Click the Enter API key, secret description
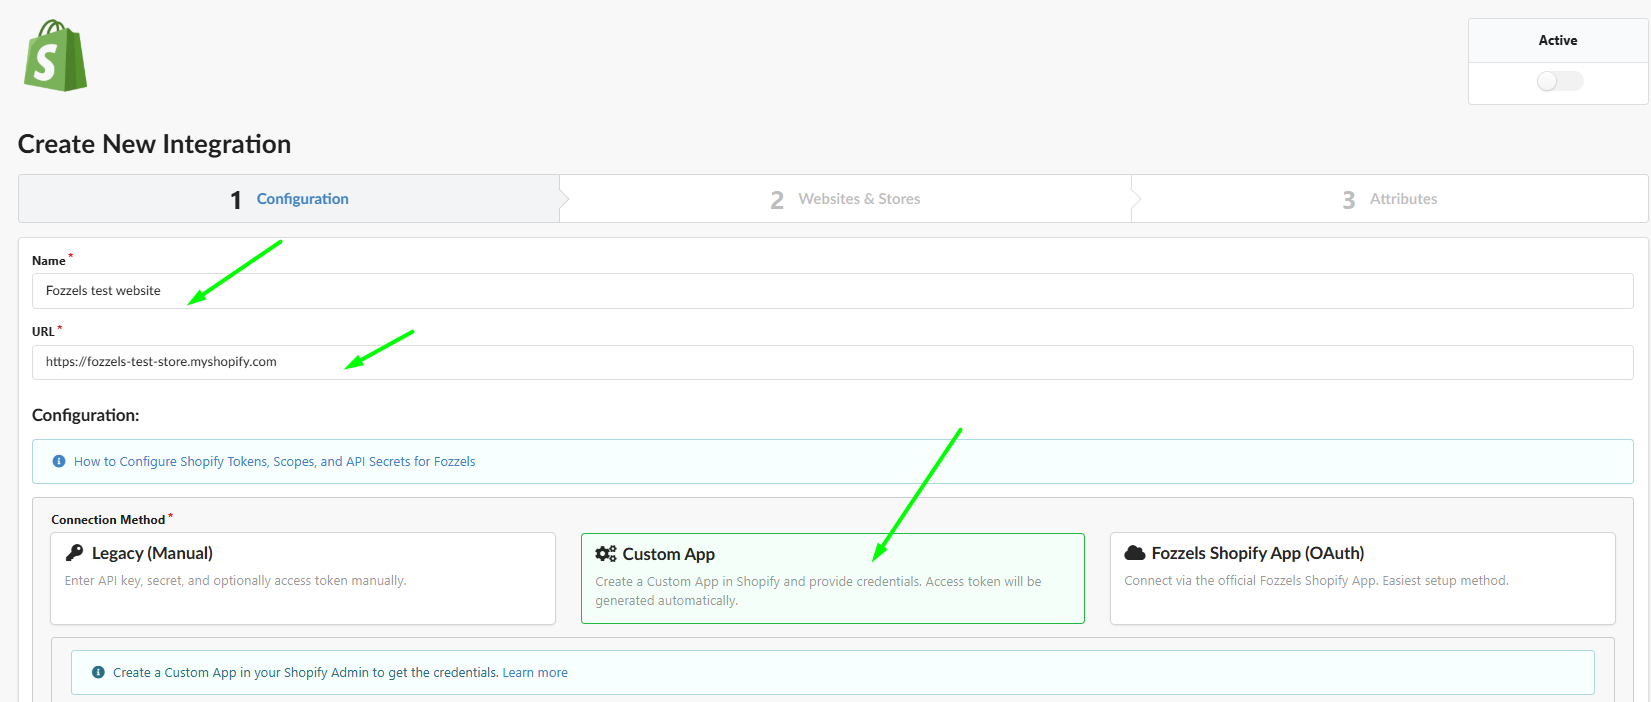 [235, 581]
